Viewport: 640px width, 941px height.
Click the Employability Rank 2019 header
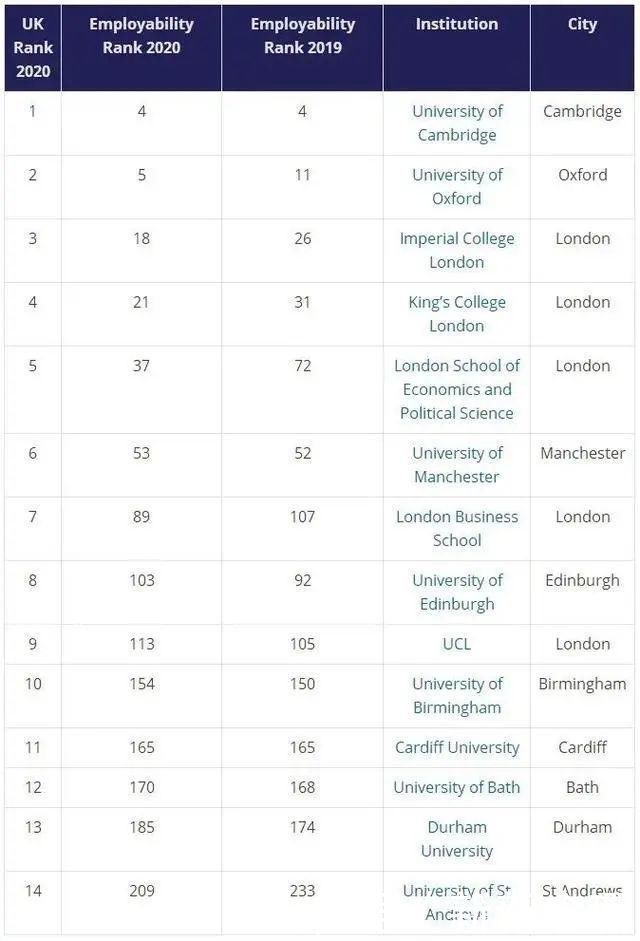302,36
